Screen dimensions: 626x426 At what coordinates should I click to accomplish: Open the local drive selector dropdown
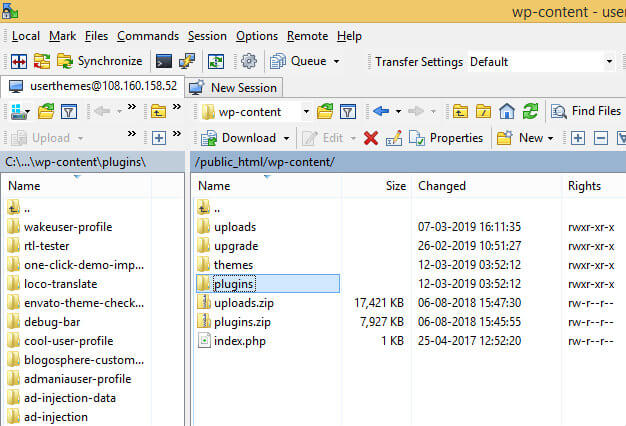(x=20, y=112)
